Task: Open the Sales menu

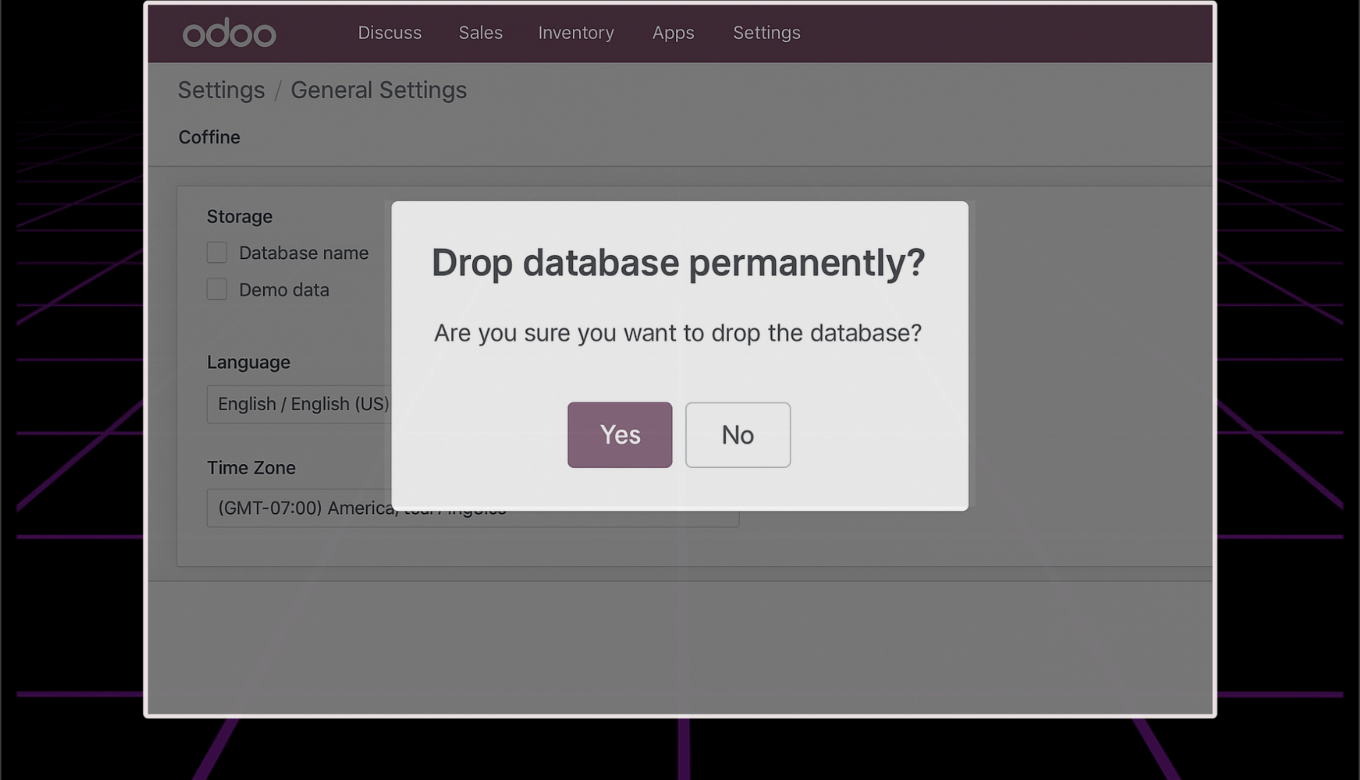Action: tap(481, 33)
